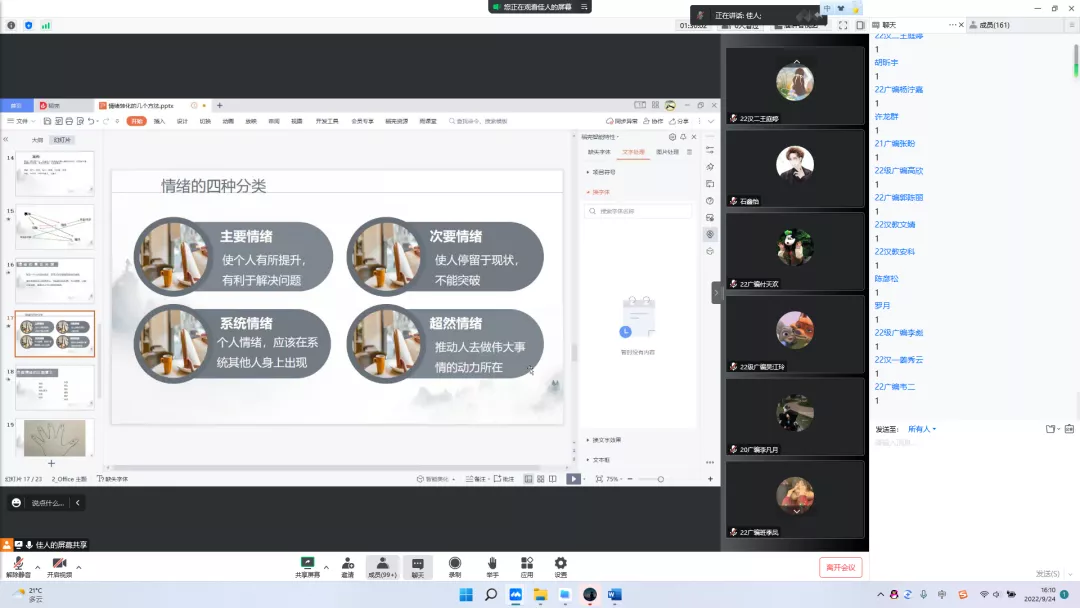The height and width of the screenshot is (608, 1080).
Task: Start recording with the Record icon
Action: point(455,565)
